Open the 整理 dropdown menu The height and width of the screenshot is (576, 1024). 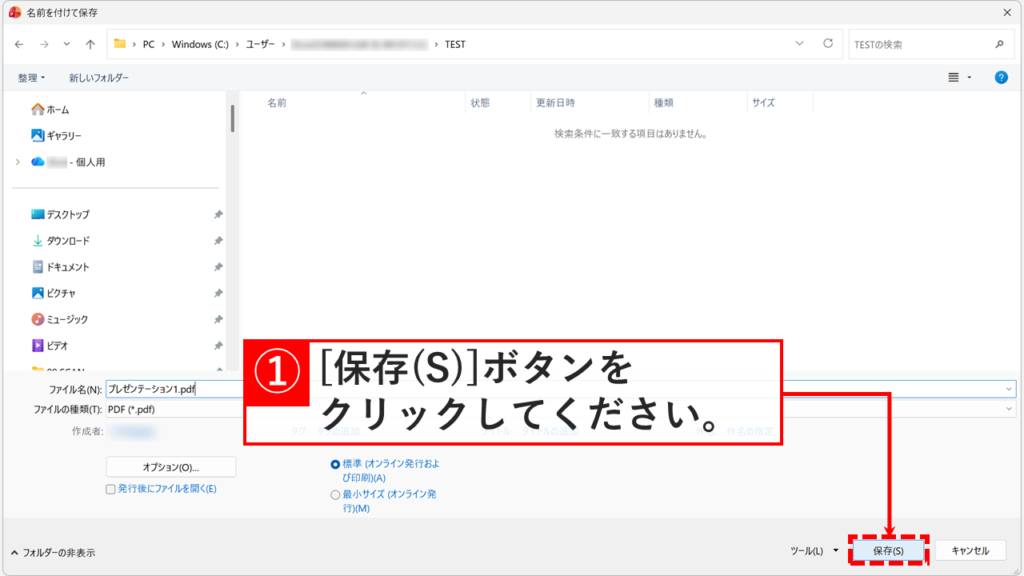tap(31, 76)
